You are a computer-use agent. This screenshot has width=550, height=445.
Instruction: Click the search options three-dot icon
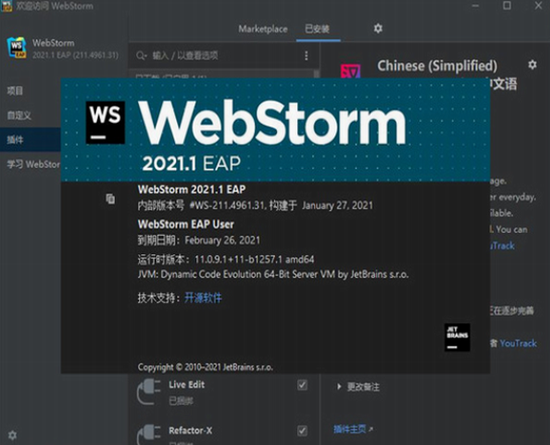pyautogui.click(x=306, y=55)
